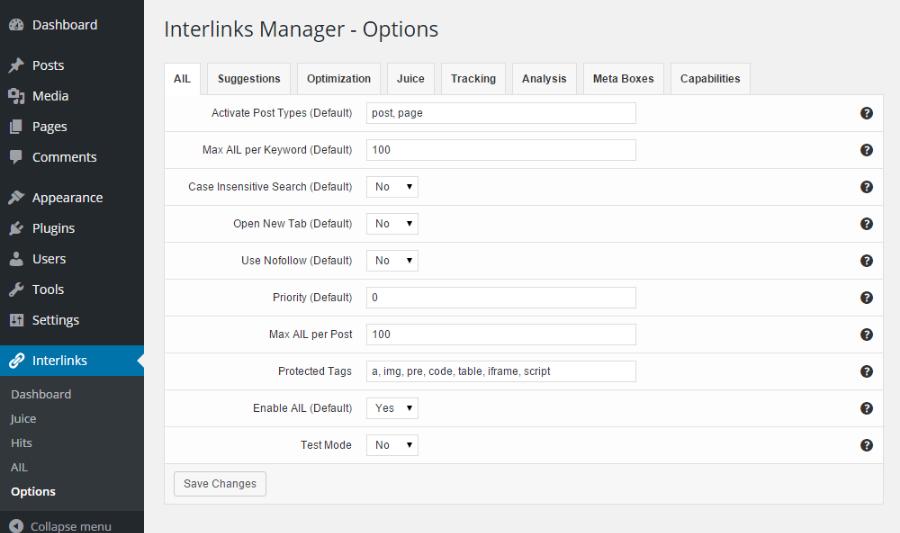Click the Interlinks chain link icon
Viewport: 900px width, 533px height.
click(16, 360)
